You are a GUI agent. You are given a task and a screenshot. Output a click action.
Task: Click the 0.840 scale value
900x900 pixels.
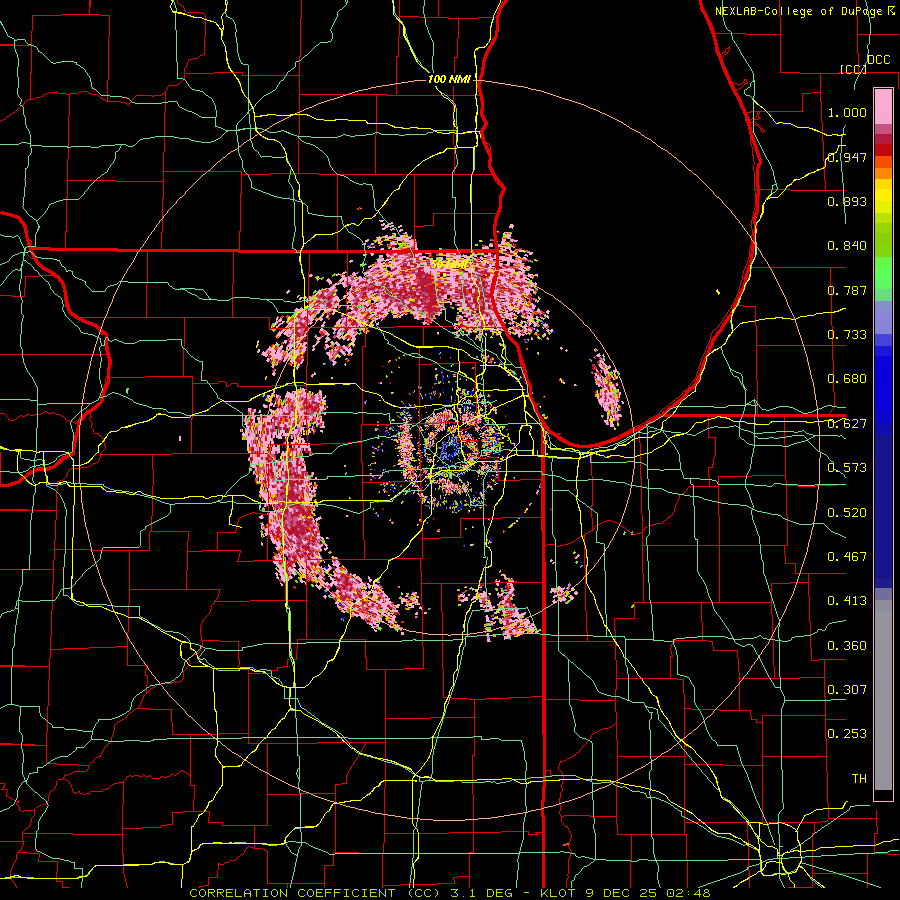(847, 246)
